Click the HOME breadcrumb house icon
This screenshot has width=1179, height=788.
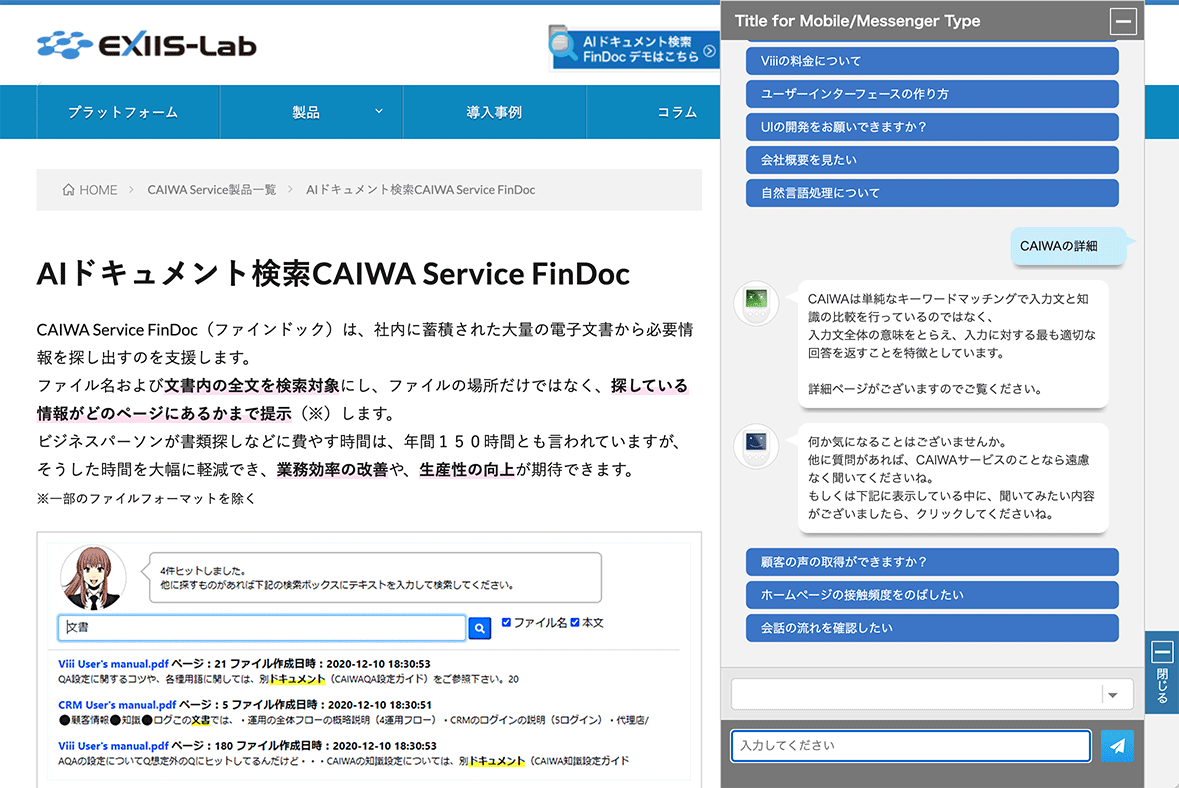coord(68,190)
